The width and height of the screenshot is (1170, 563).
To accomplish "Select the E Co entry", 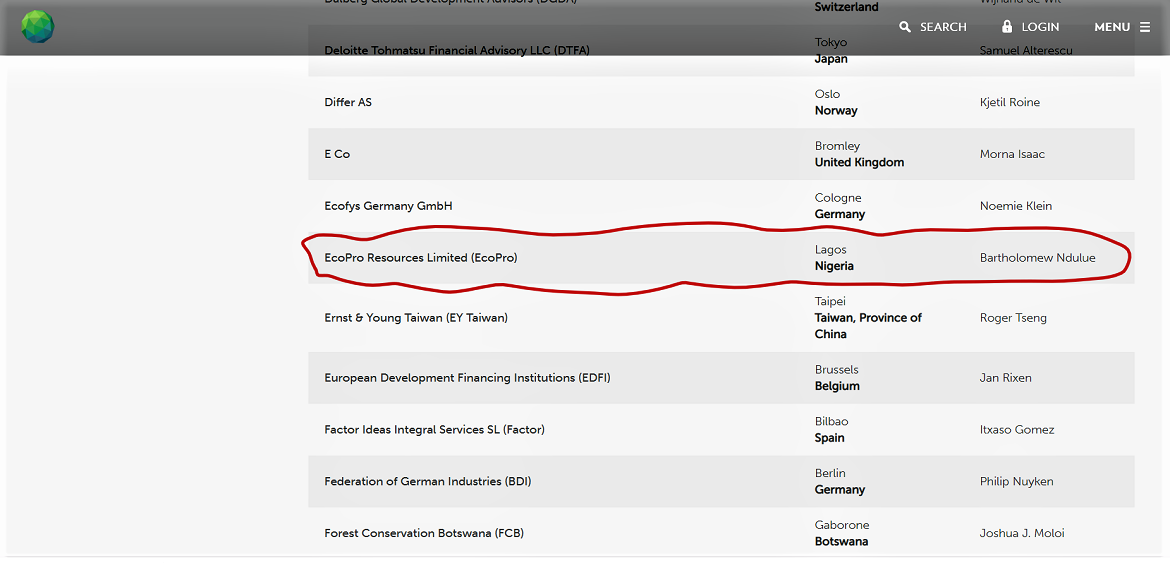I will pos(337,154).
